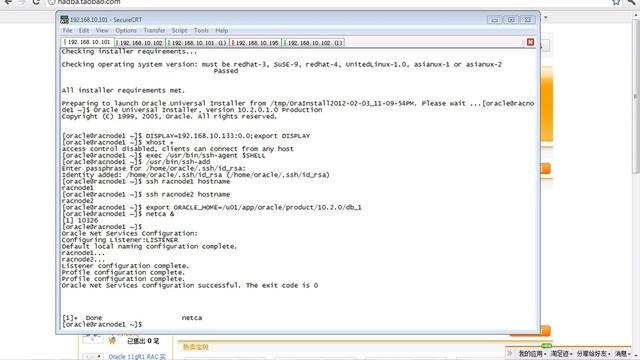The height and width of the screenshot is (360, 640).
Task: Click the browser address bar showing taobao.com
Action: 327,2
